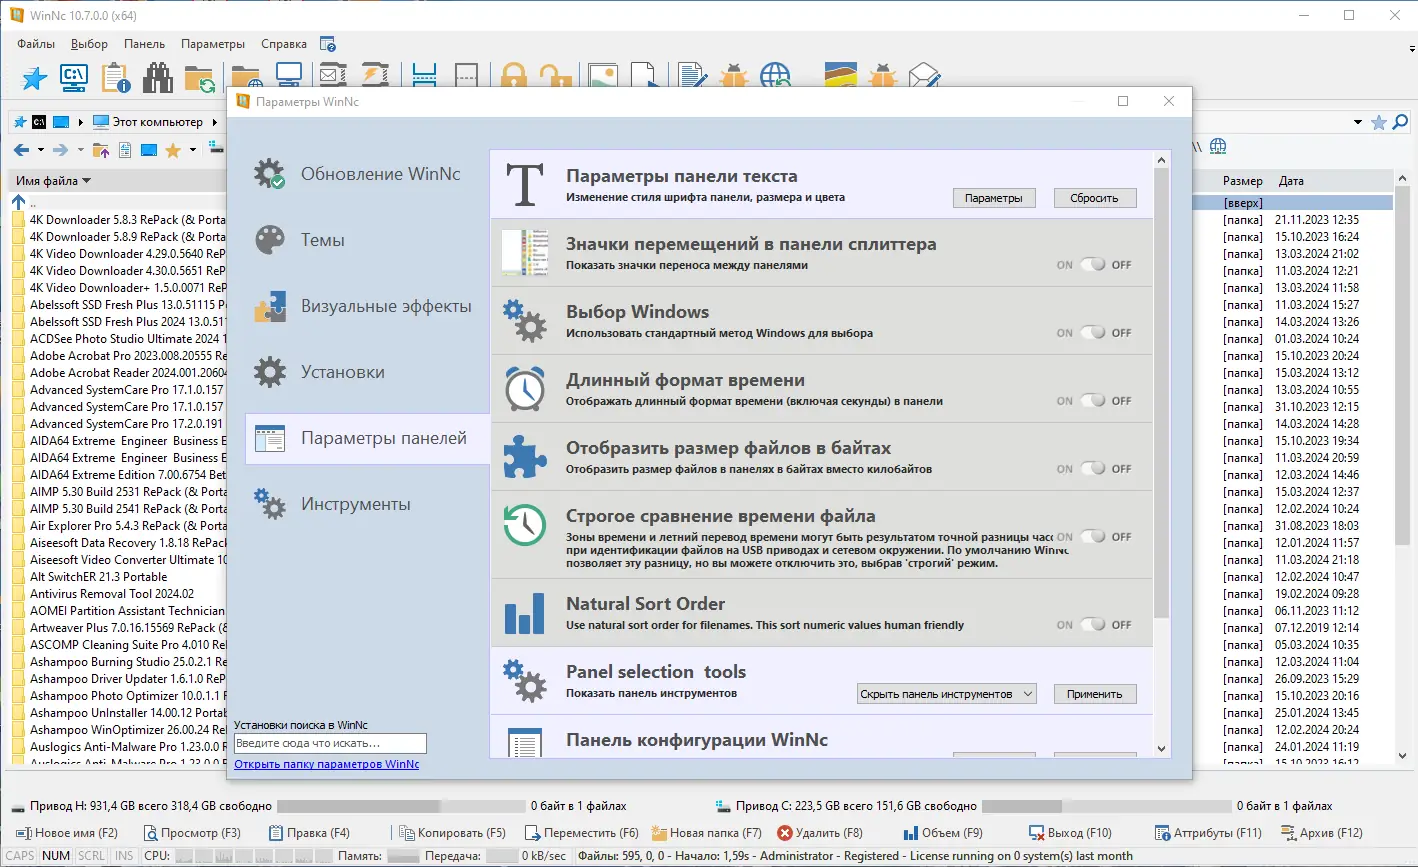Click the Копировать (F5) button
Screen dimensions: 1418x867
453,832
